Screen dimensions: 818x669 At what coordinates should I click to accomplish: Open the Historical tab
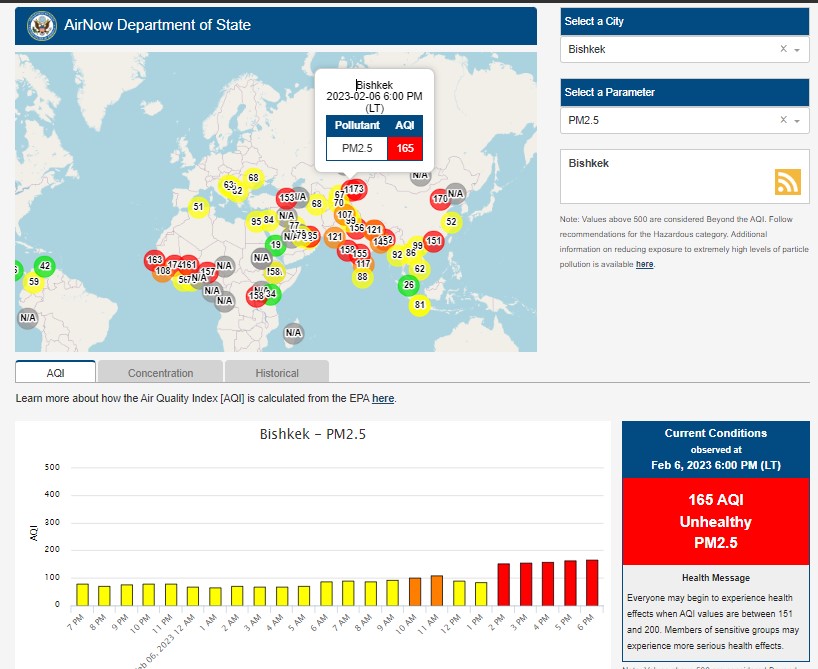pyautogui.click(x=277, y=373)
